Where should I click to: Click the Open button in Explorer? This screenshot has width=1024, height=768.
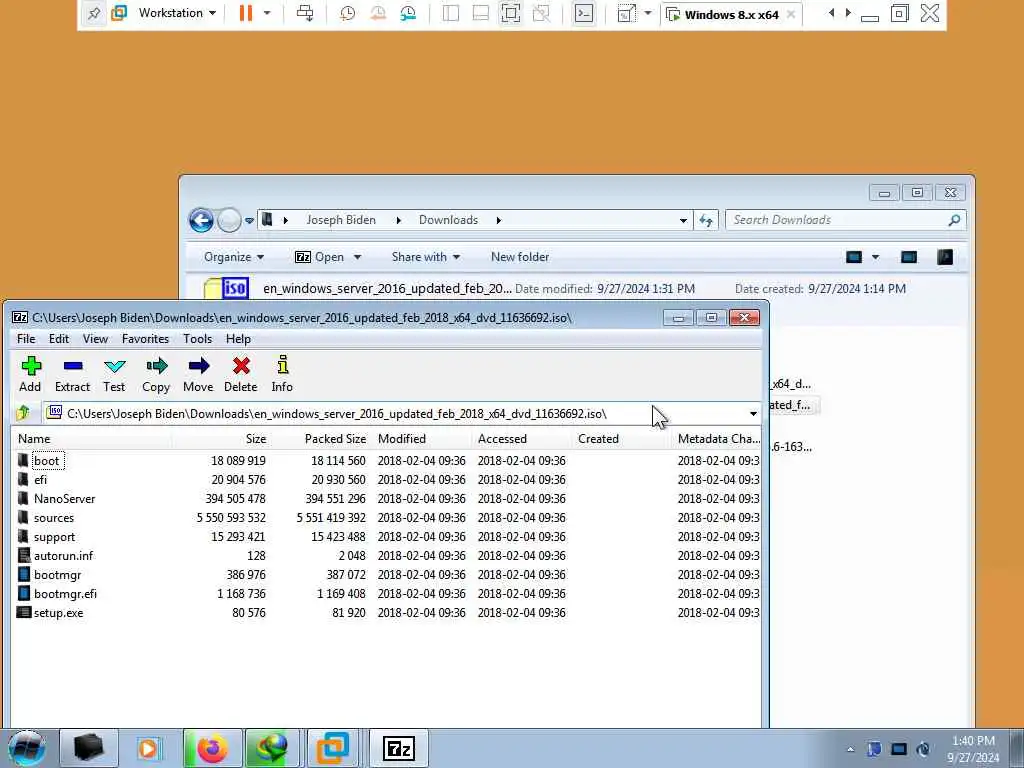tap(320, 257)
